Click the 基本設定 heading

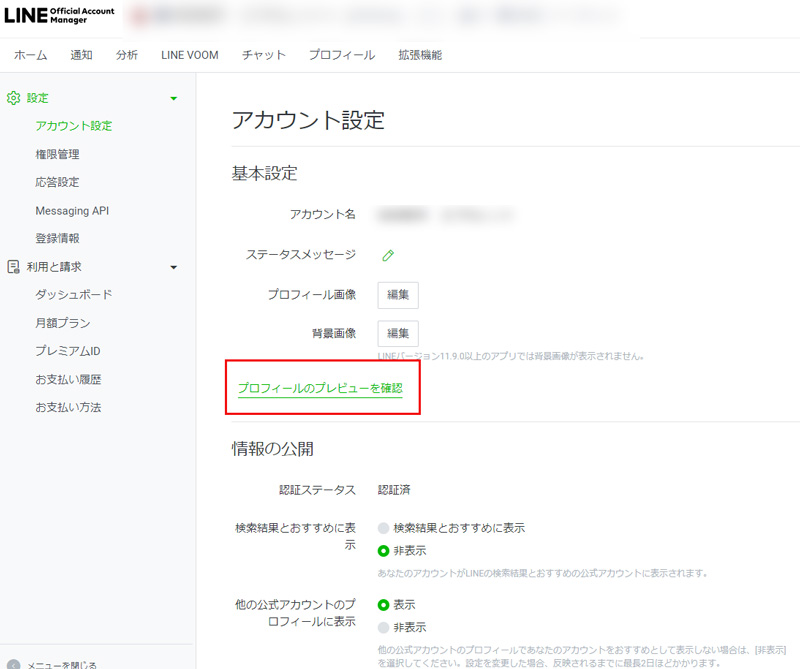(x=264, y=174)
